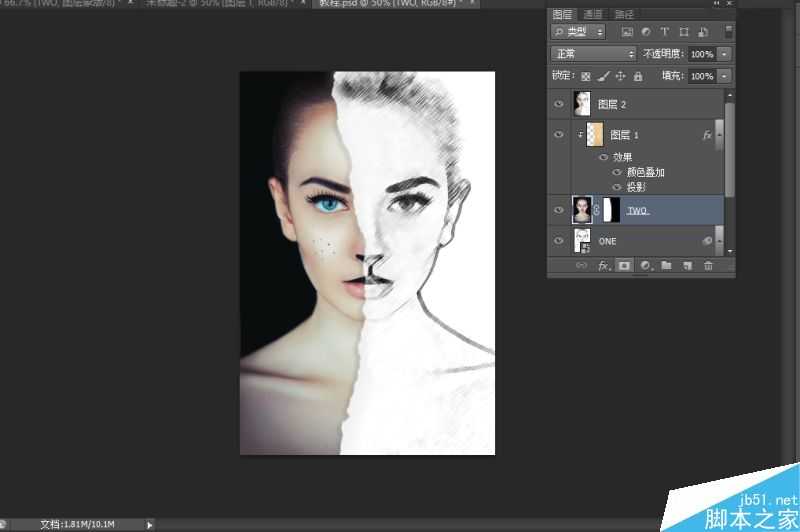Create a new layer group folder
The width and height of the screenshot is (800, 532).
coord(665,266)
